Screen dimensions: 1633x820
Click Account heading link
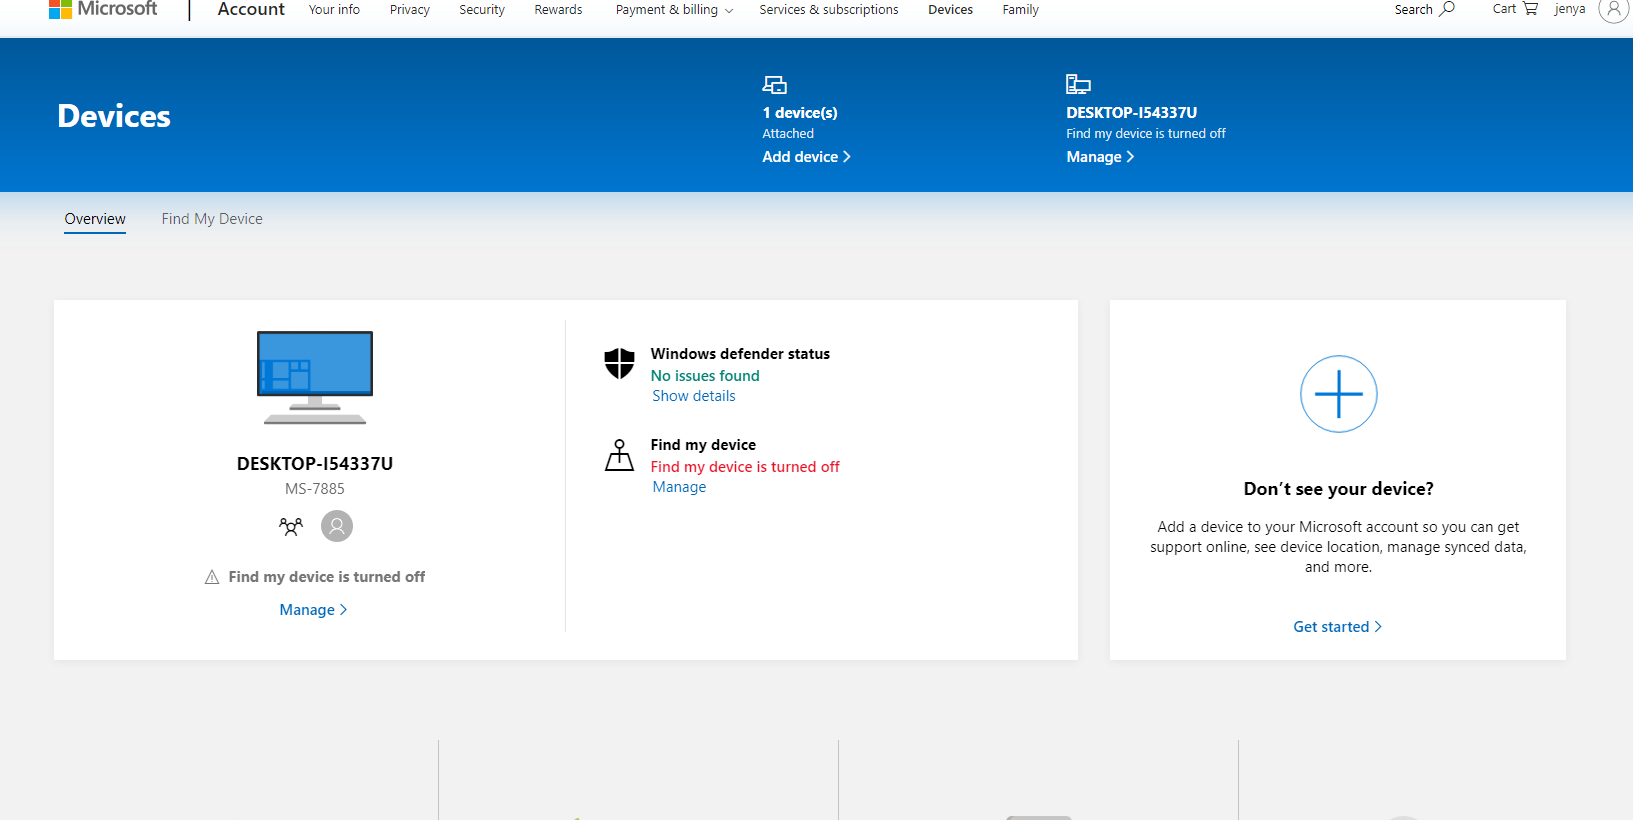251,9
